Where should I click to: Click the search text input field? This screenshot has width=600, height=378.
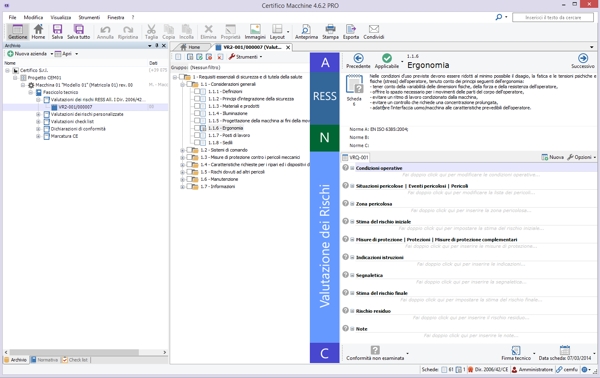pos(553,17)
